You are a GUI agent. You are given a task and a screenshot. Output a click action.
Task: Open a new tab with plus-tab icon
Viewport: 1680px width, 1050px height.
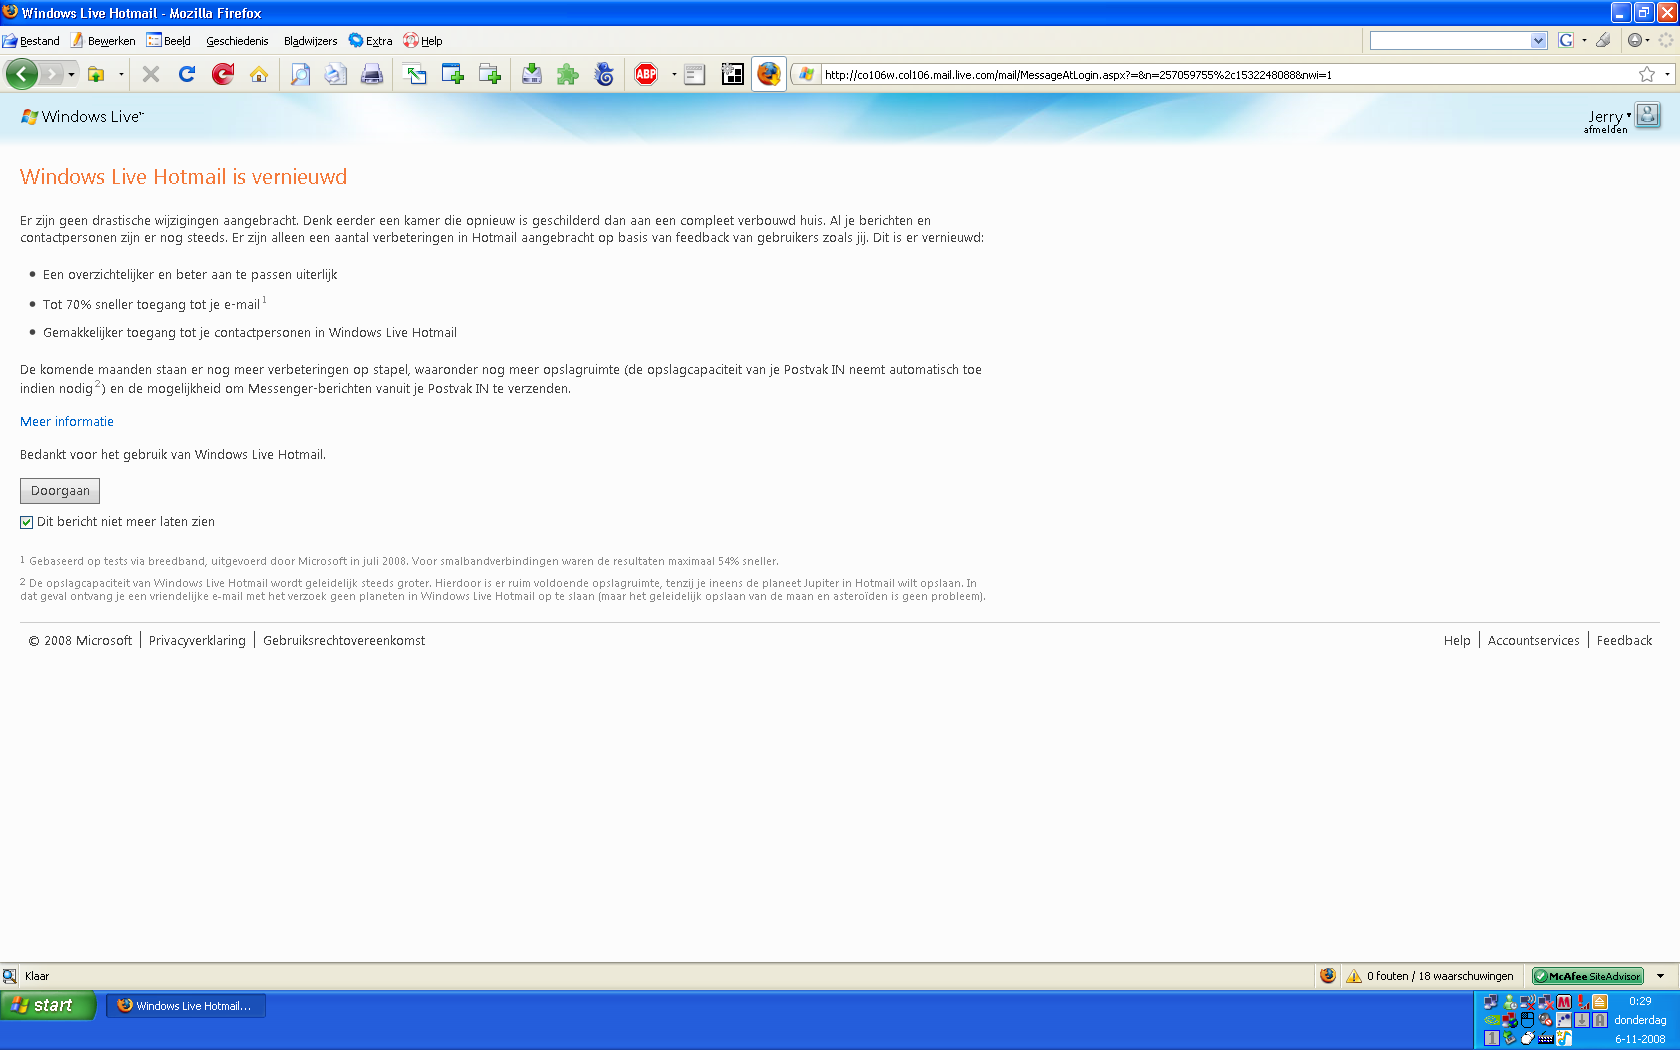(x=489, y=74)
